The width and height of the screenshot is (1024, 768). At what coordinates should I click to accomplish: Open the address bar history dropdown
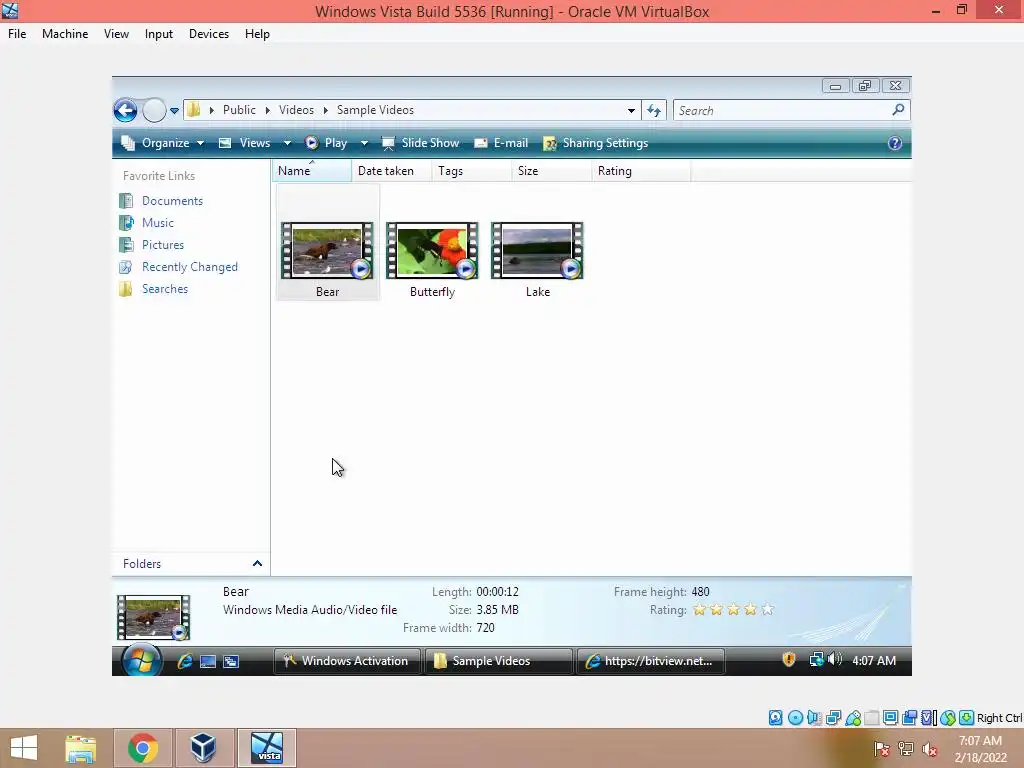631,110
